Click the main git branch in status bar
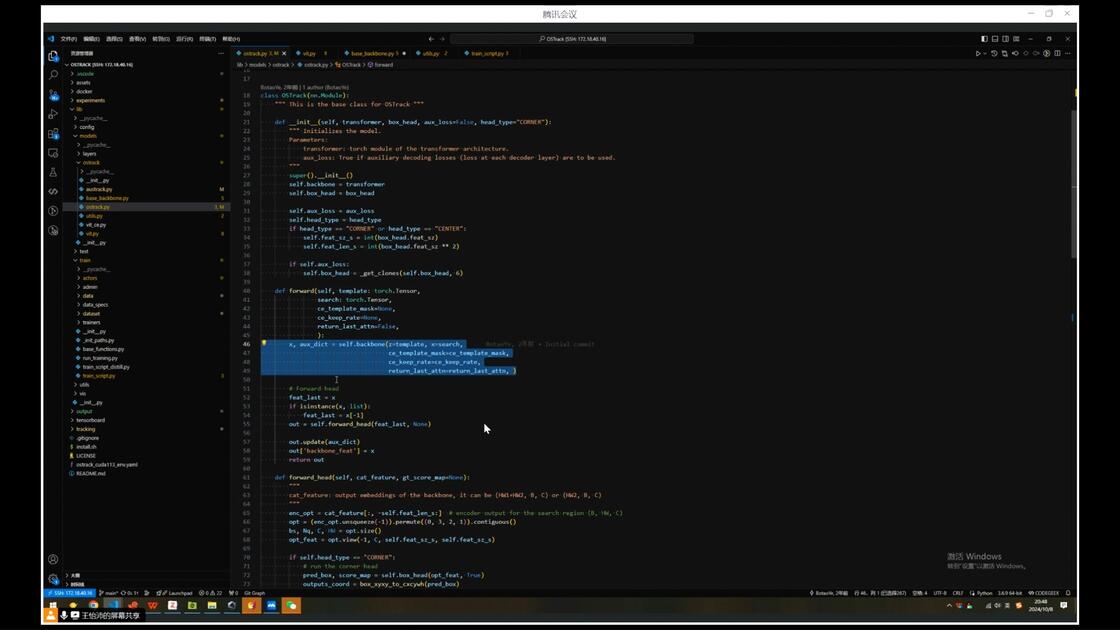Image resolution: width=1120 pixels, height=630 pixels. tap(108, 593)
